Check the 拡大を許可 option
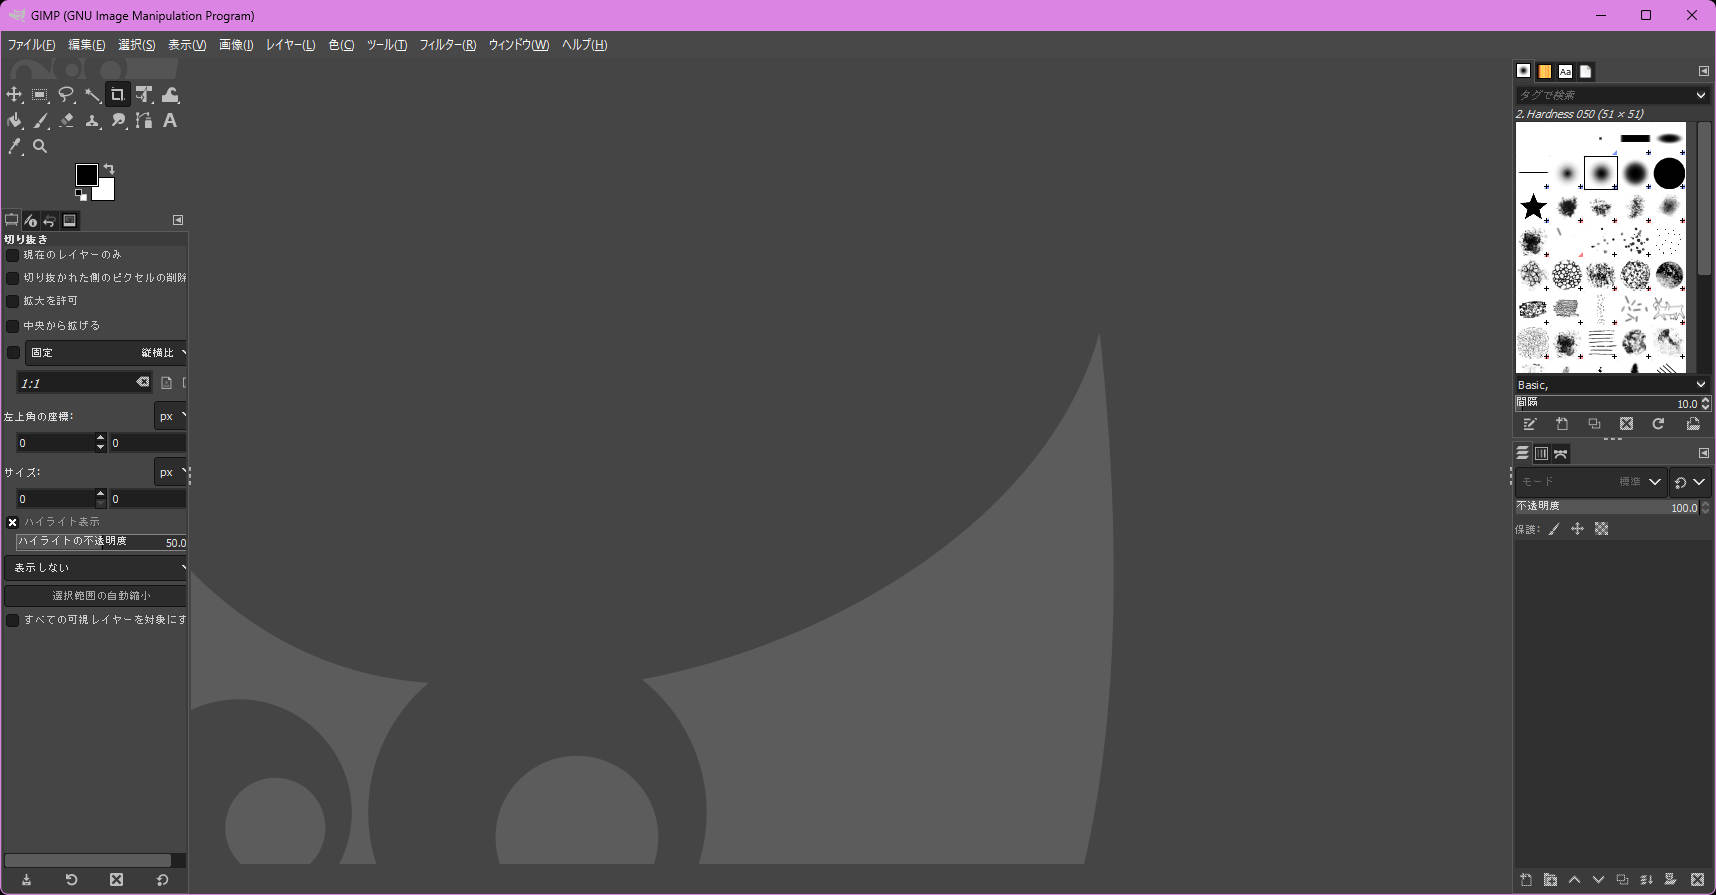The width and height of the screenshot is (1716, 895). (x=13, y=301)
